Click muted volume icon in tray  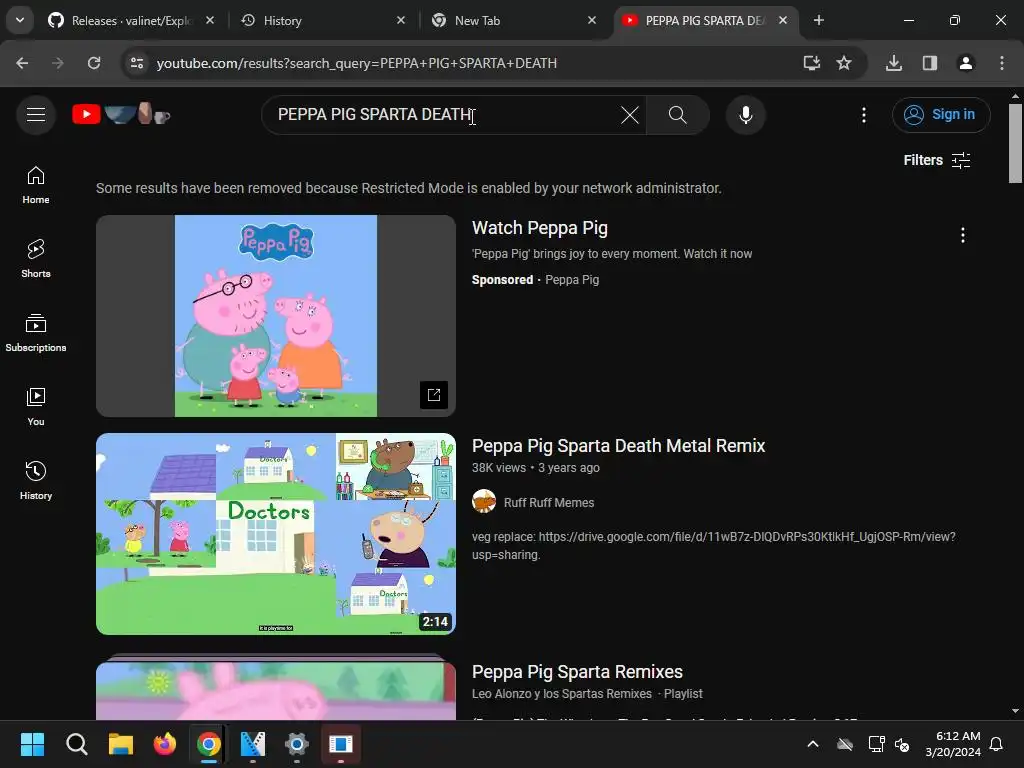point(902,744)
